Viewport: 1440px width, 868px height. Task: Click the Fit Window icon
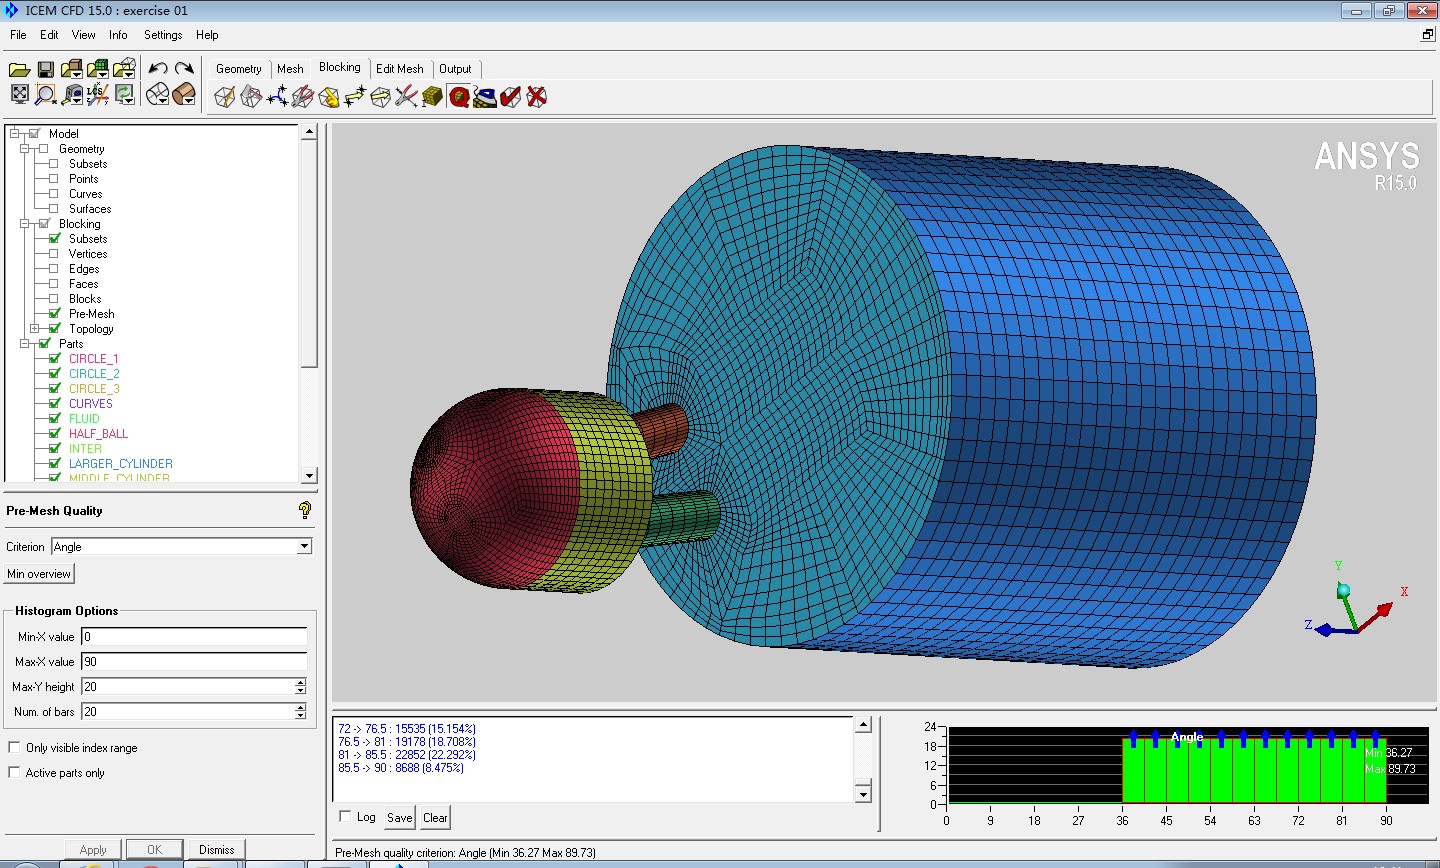[x=19, y=94]
